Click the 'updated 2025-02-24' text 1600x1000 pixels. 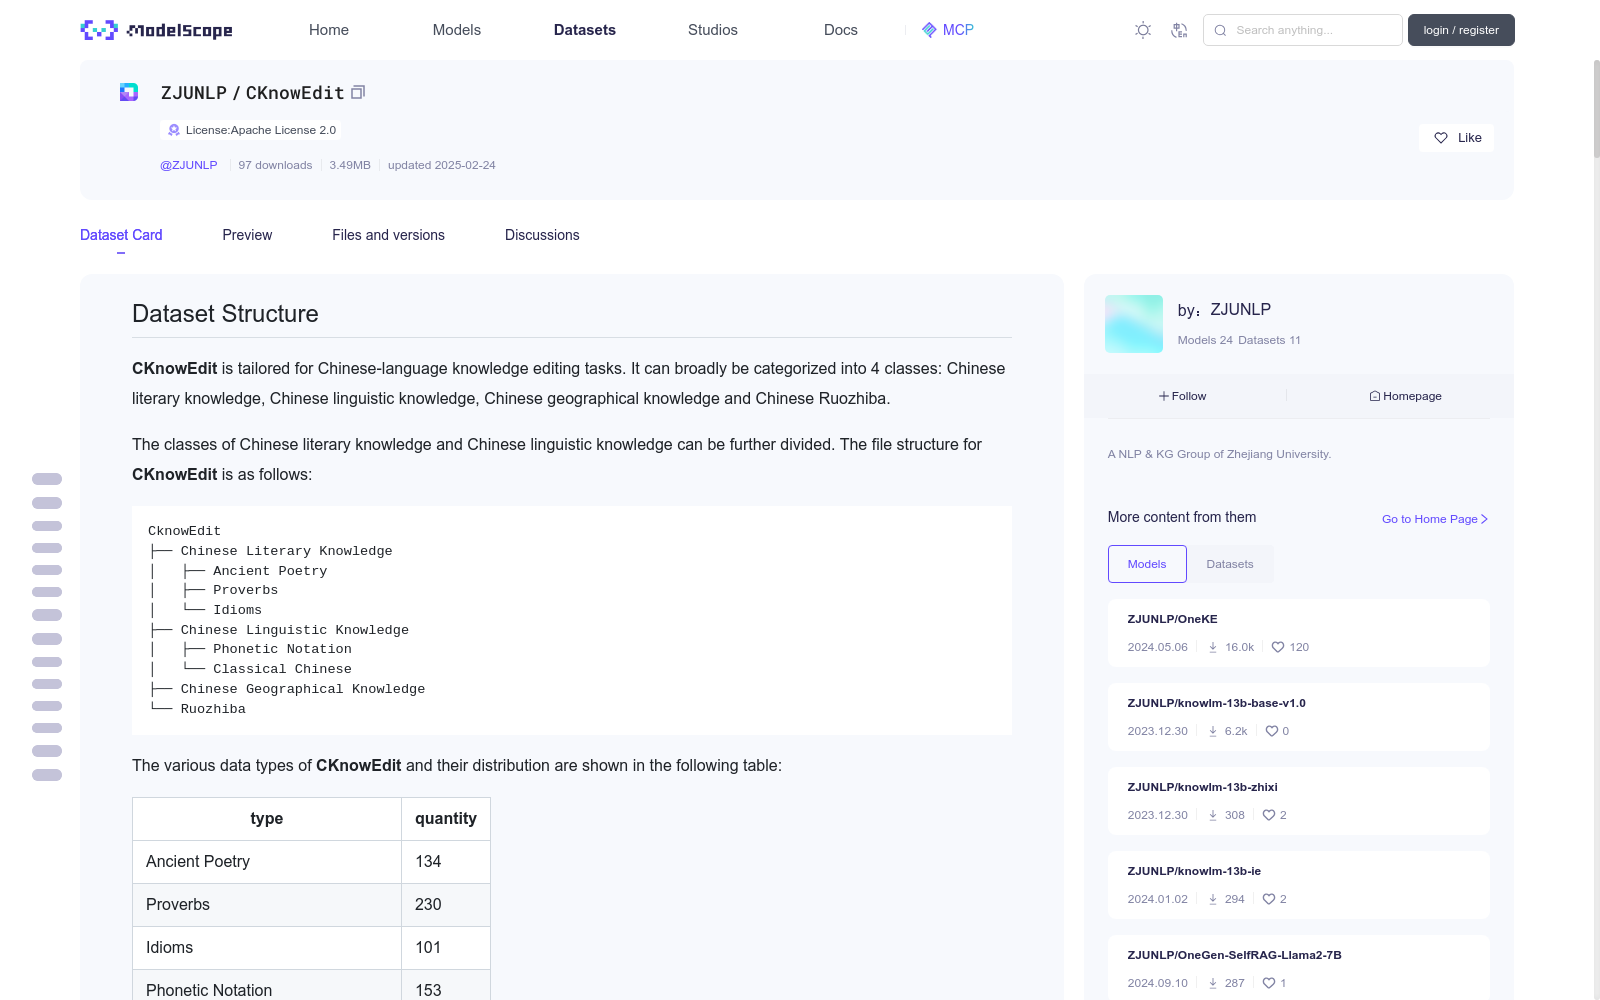[x=442, y=165]
